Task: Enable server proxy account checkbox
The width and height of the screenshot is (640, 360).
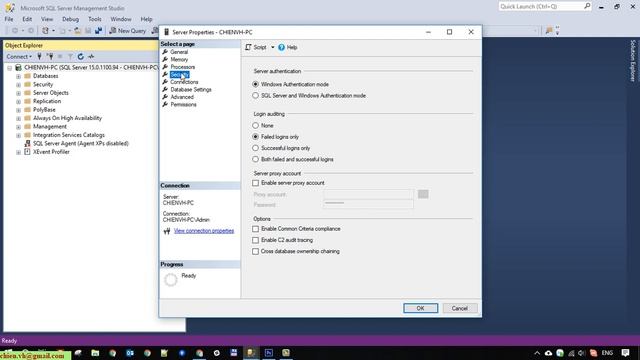Action: [256, 183]
